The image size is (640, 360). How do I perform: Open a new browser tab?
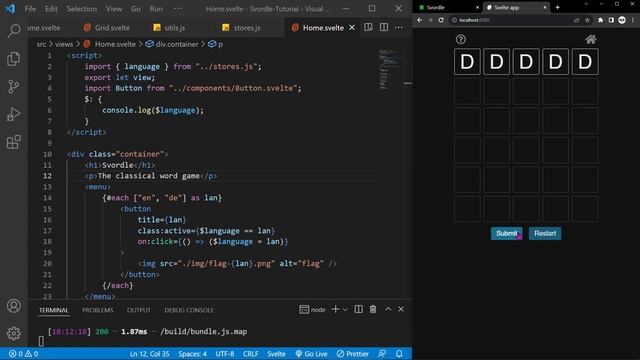coord(558,7)
